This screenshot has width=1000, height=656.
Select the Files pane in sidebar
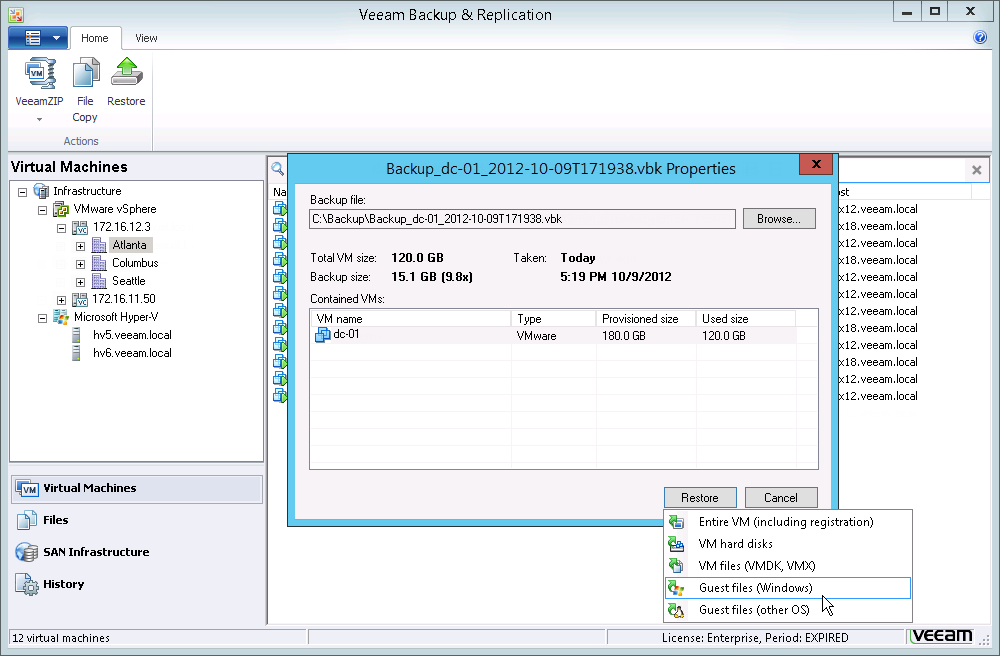(56, 520)
